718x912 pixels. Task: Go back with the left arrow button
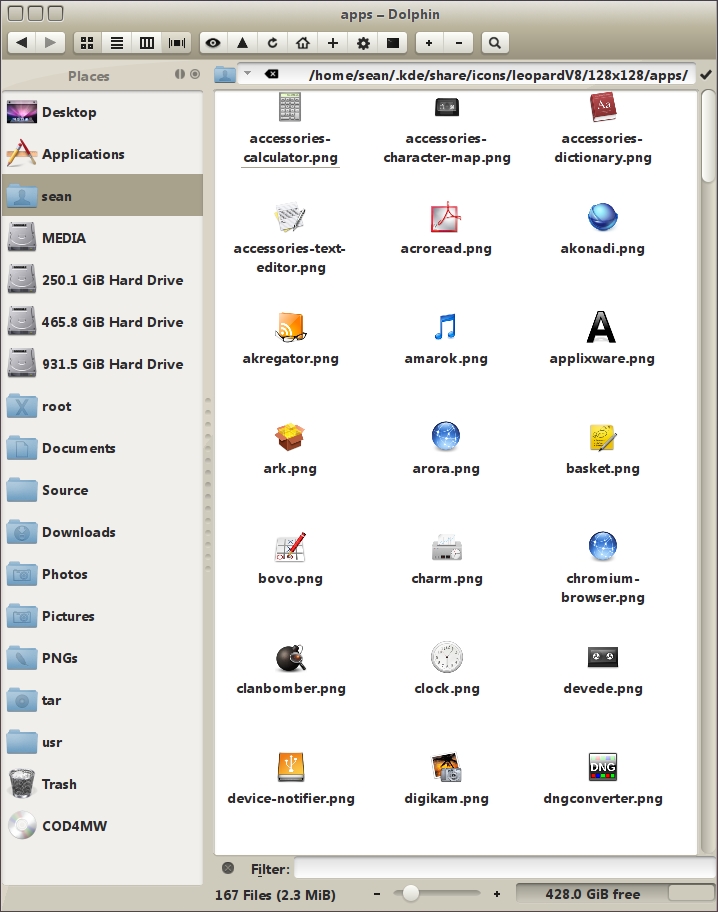pyautogui.click(x=22, y=42)
